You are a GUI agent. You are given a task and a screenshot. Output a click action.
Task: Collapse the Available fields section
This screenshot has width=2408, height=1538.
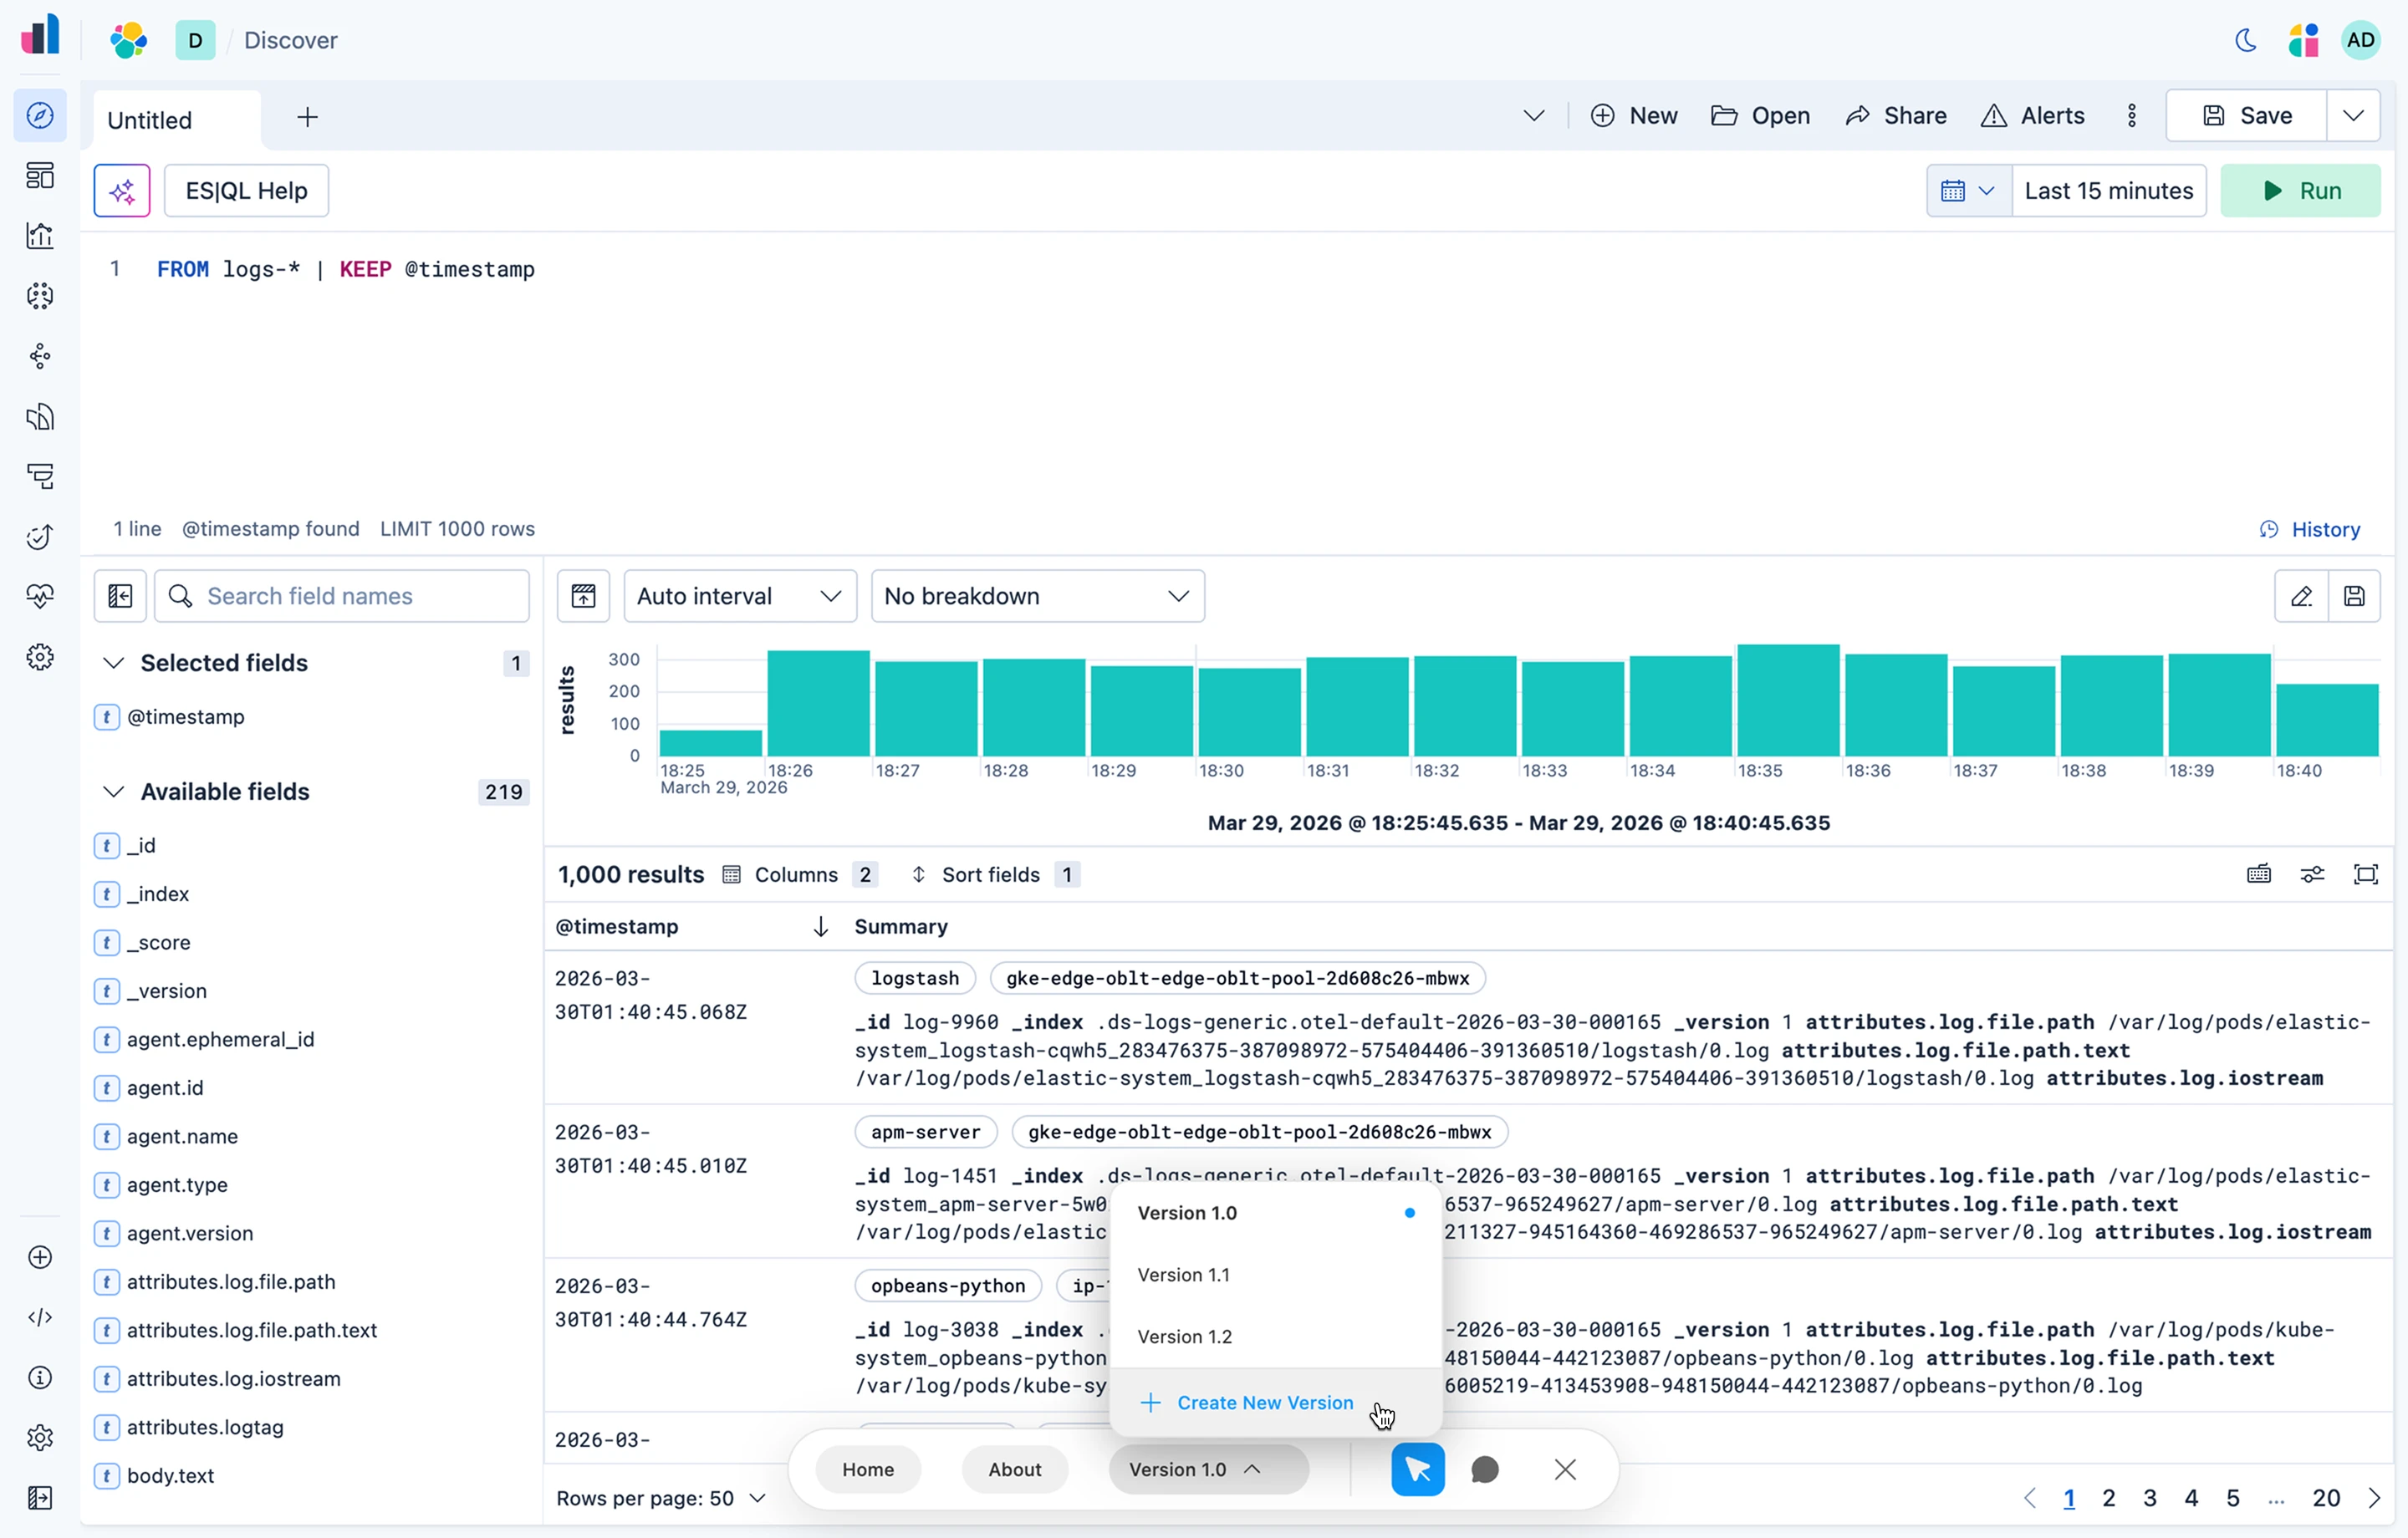pyautogui.click(x=114, y=792)
